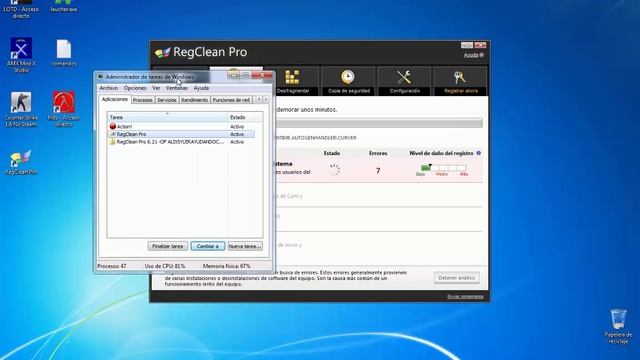Show next tabs with the right tab arrow
640x360 pixels.
pos(266,99)
